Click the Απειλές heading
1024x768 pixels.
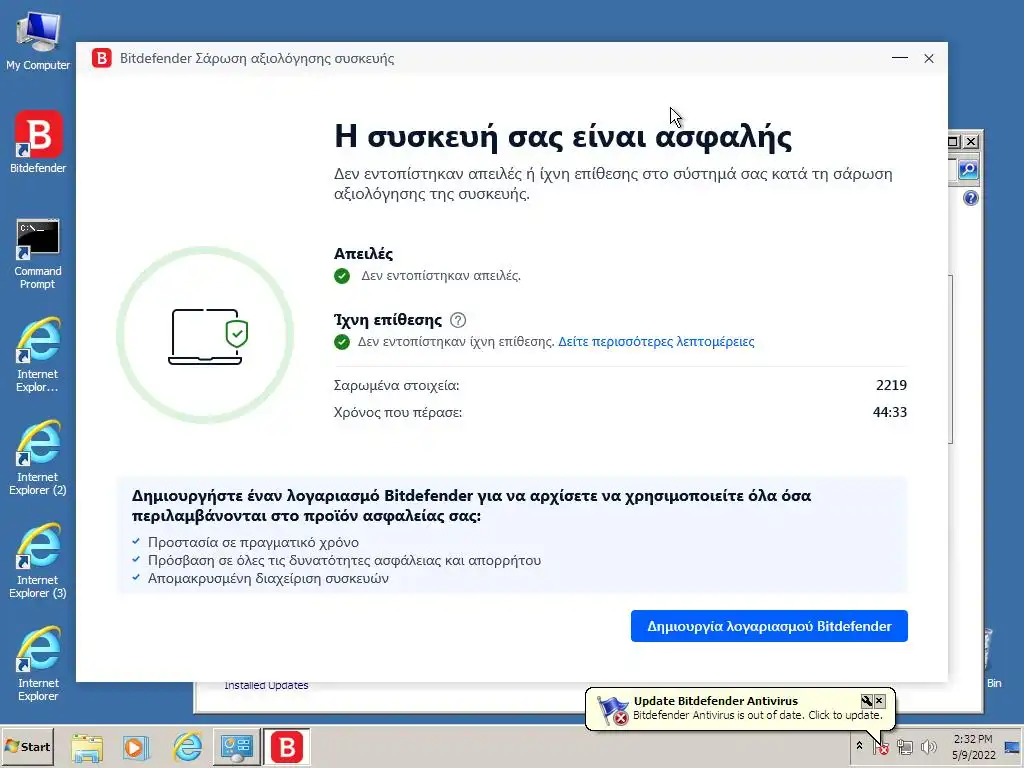tap(363, 253)
